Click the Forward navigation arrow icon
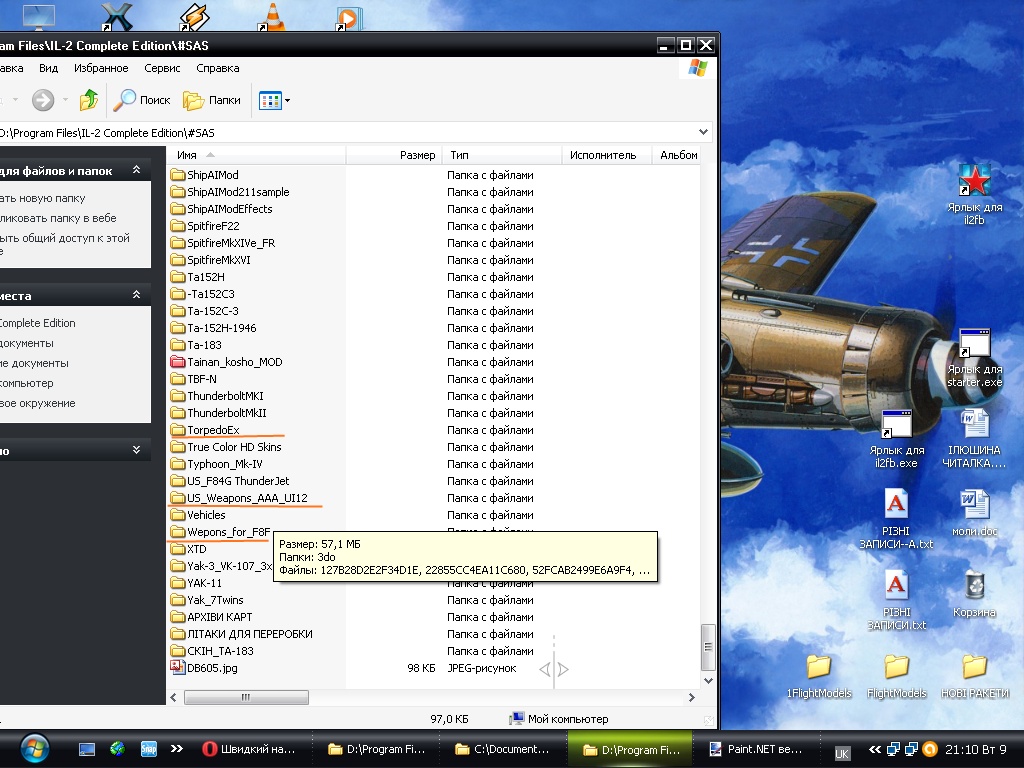 pos(43,100)
